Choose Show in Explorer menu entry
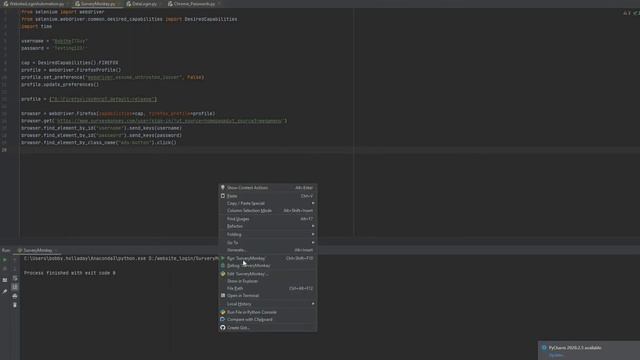 tap(267, 281)
